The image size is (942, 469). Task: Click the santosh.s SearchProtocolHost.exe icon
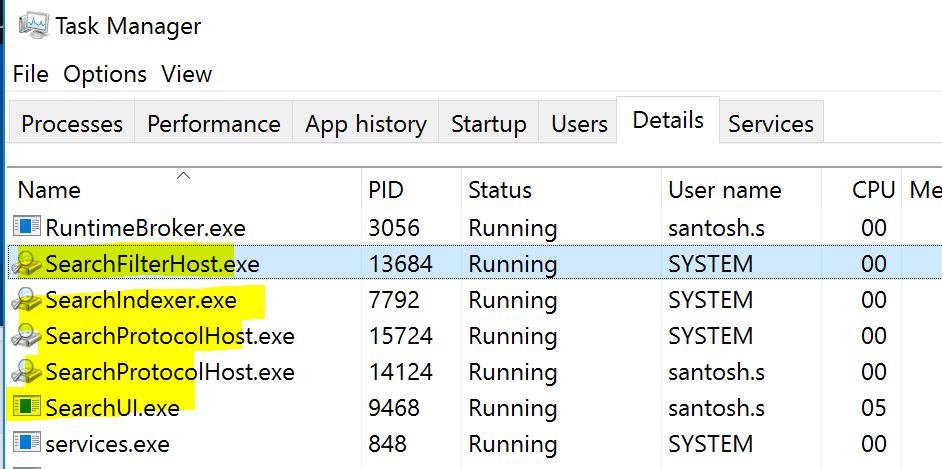tap(26, 372)
